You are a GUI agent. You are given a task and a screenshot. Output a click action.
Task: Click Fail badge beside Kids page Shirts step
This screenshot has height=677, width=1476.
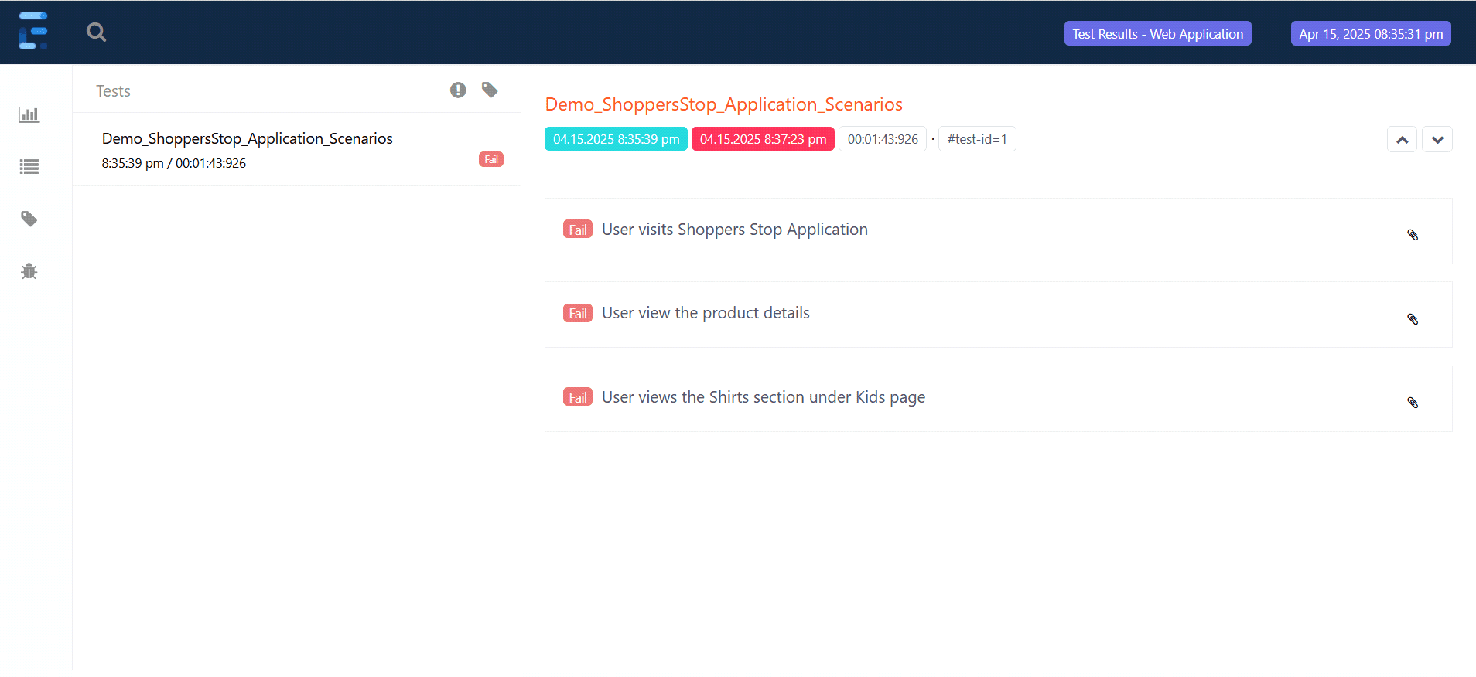click(x=578, y=397)
